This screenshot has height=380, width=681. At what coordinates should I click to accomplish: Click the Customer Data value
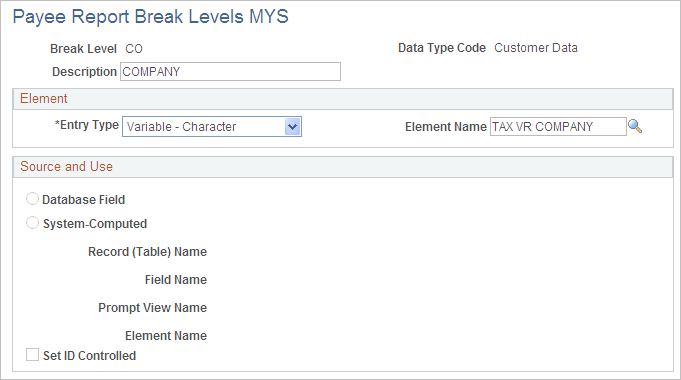536,48
